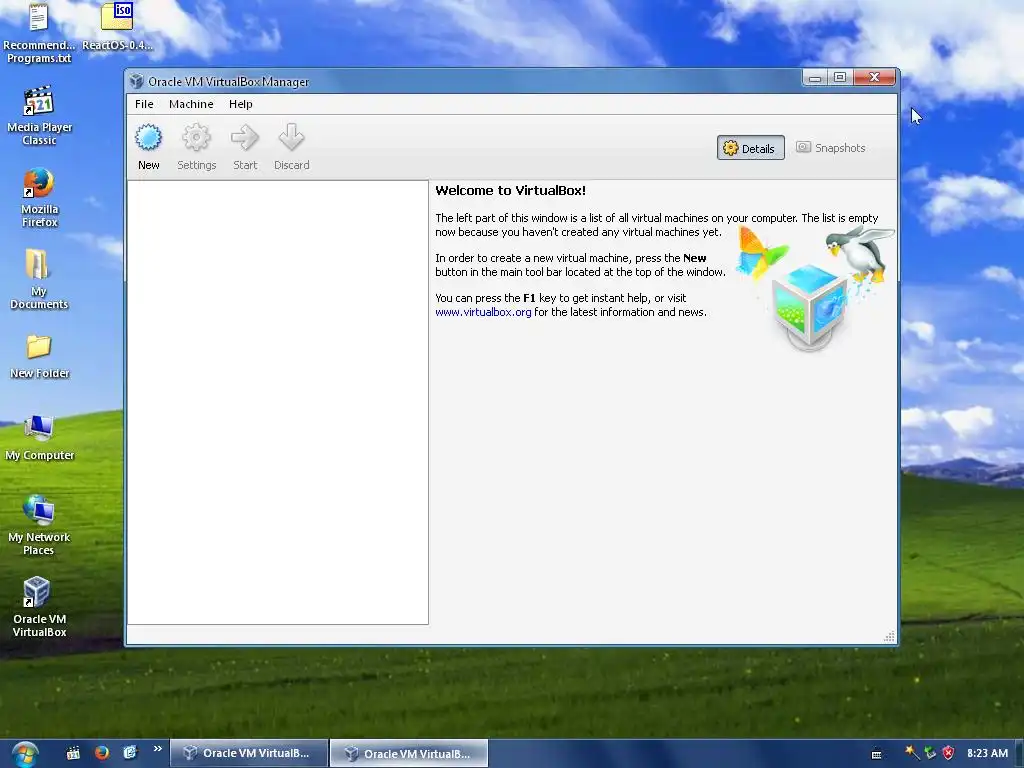1024x768 pixels.
Task: Click the keyboard icon in system tray
Action: click(876, 754)
